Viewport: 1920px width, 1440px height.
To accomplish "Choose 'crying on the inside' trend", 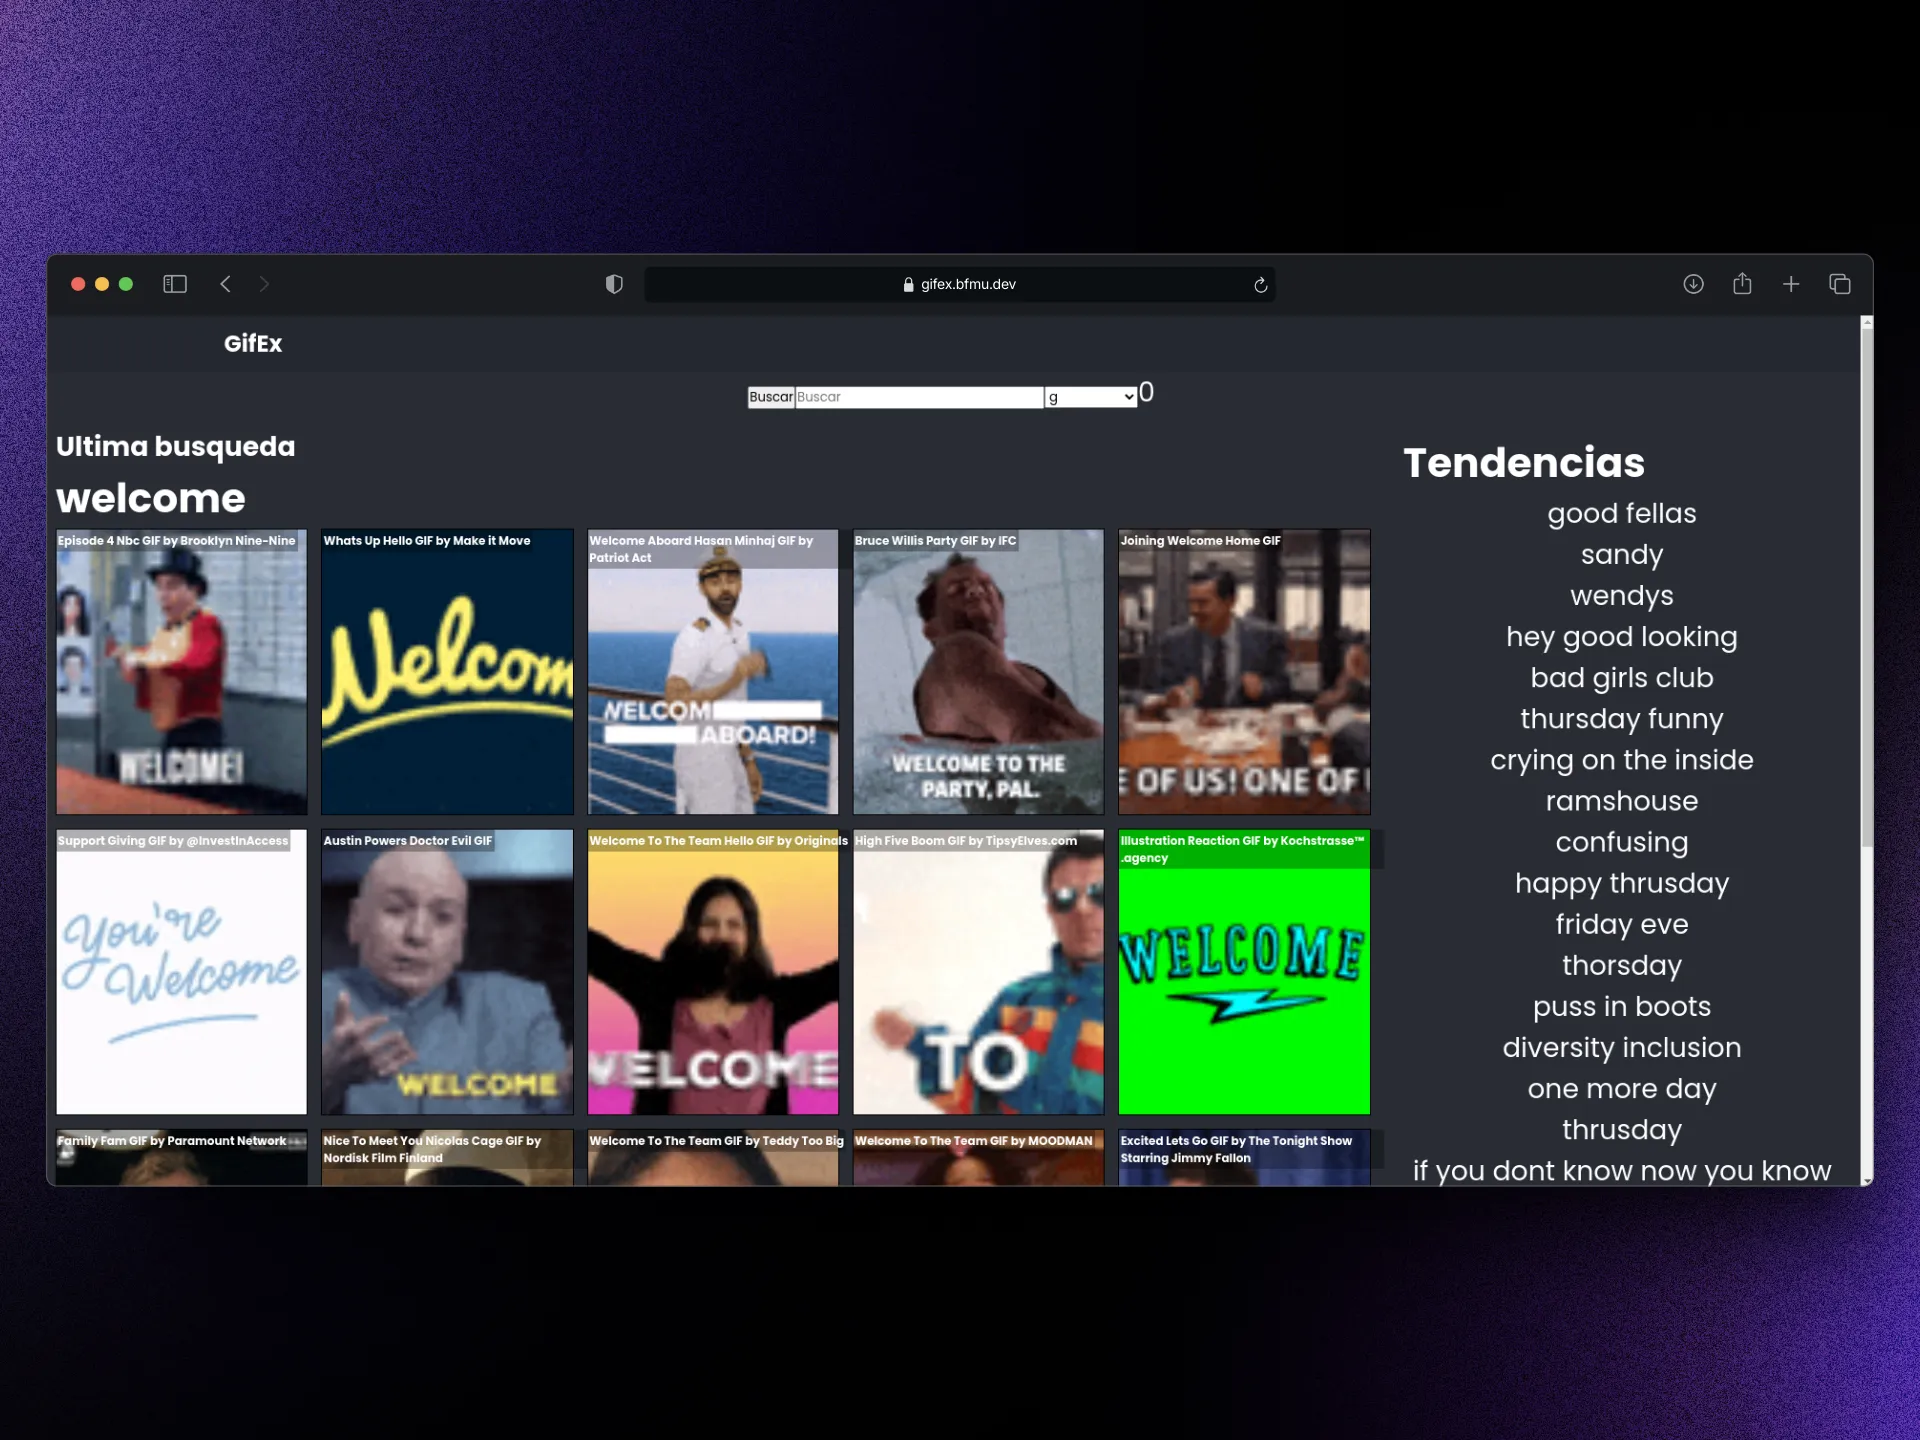I will tap(1621, 760).
